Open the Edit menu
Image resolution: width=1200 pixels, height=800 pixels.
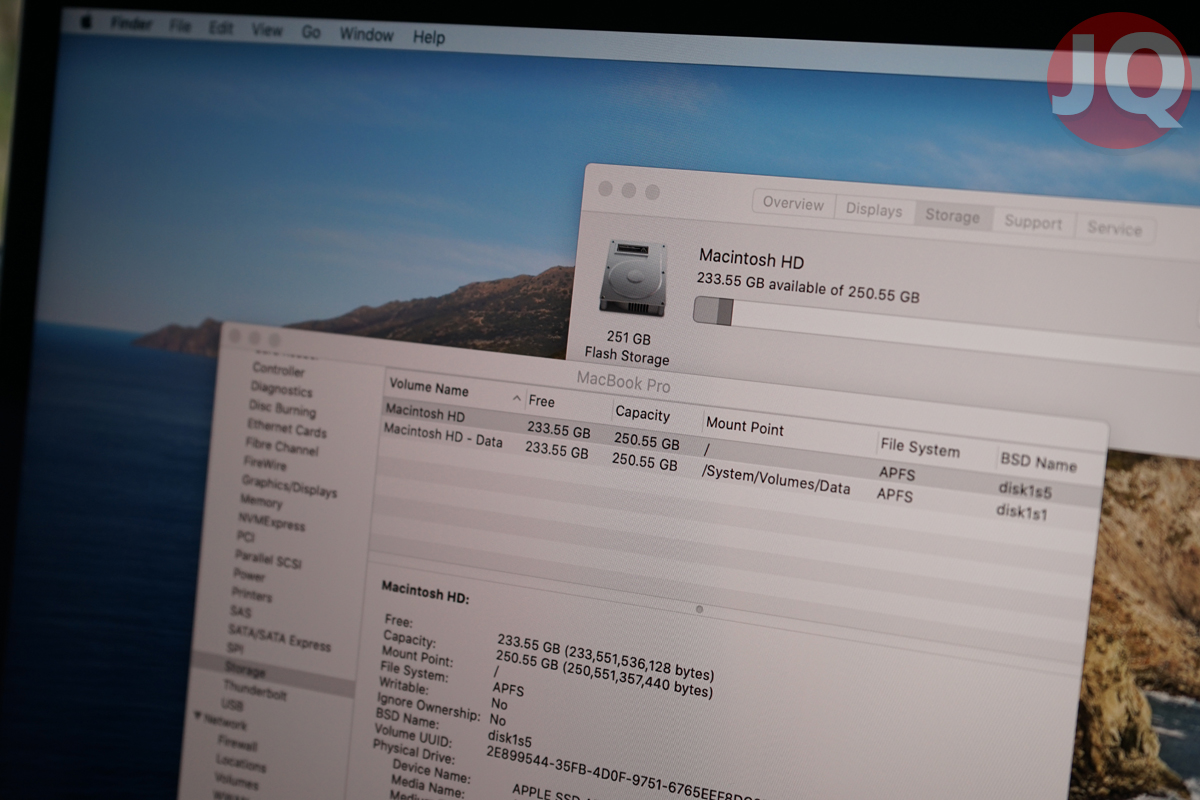point(221,29)
